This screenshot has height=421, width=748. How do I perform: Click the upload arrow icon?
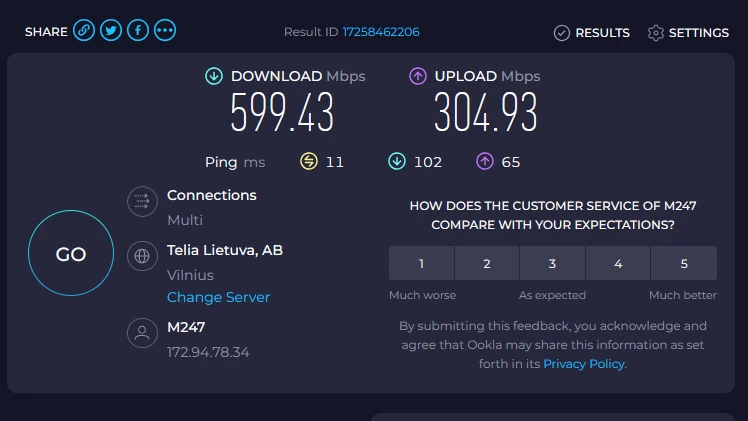tap(418, 76)
